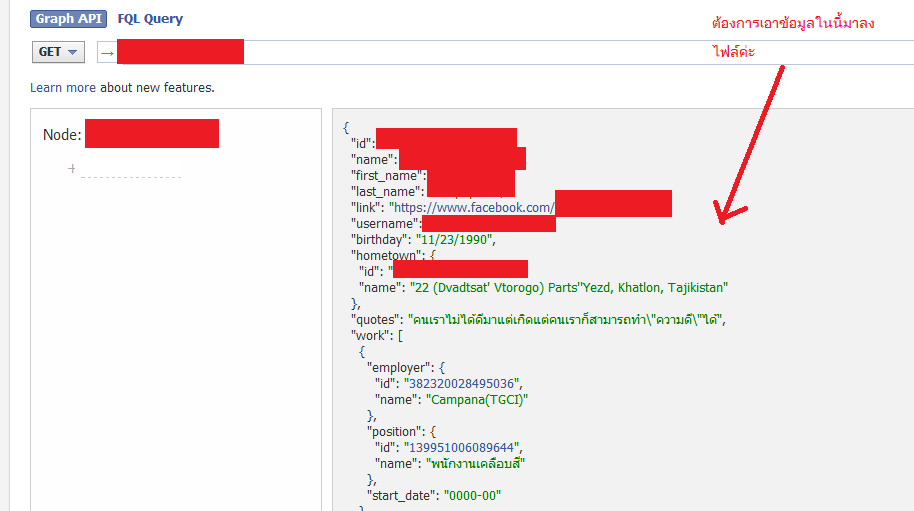Open the GET method dropdown
The height and width of the screenshot is (511, 914).
(58, 52)
